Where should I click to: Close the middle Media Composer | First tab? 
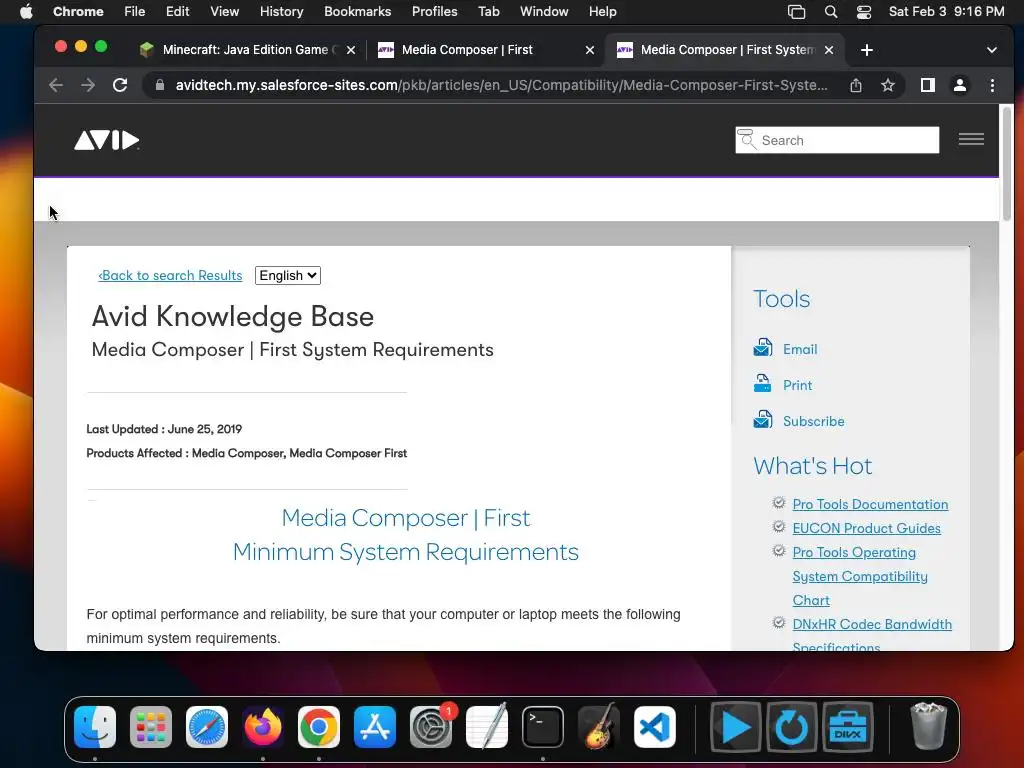pos(590,50)
